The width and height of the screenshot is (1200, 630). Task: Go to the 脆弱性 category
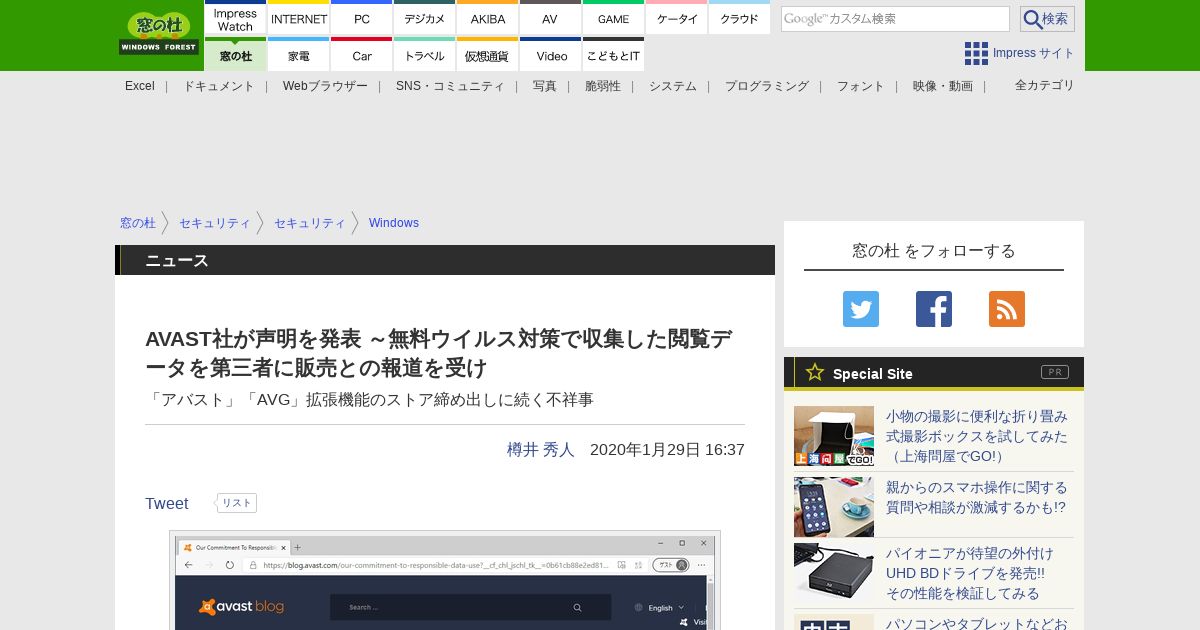pyautogui.click(x=603, y=86)
